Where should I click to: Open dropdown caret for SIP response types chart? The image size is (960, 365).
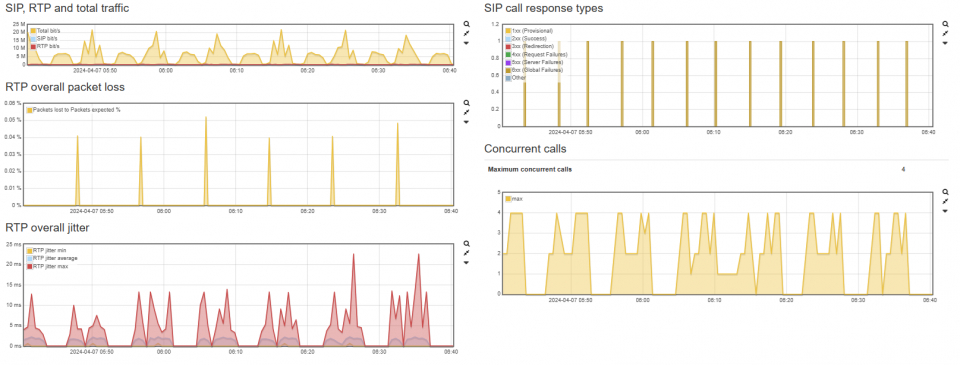click(945, 43)
